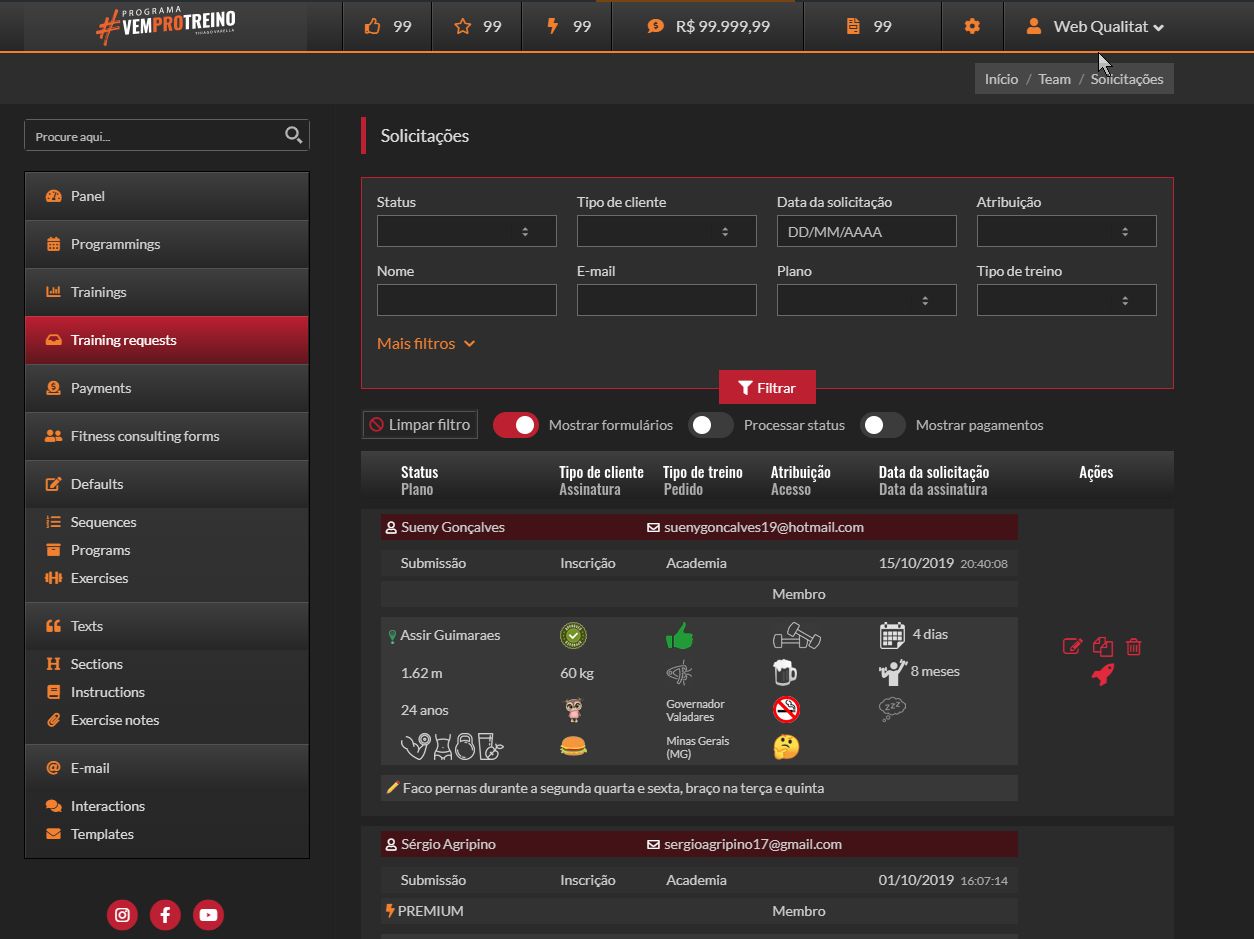Click the Limpar filtro button
Screen dimensions: 1254x939
419,425
